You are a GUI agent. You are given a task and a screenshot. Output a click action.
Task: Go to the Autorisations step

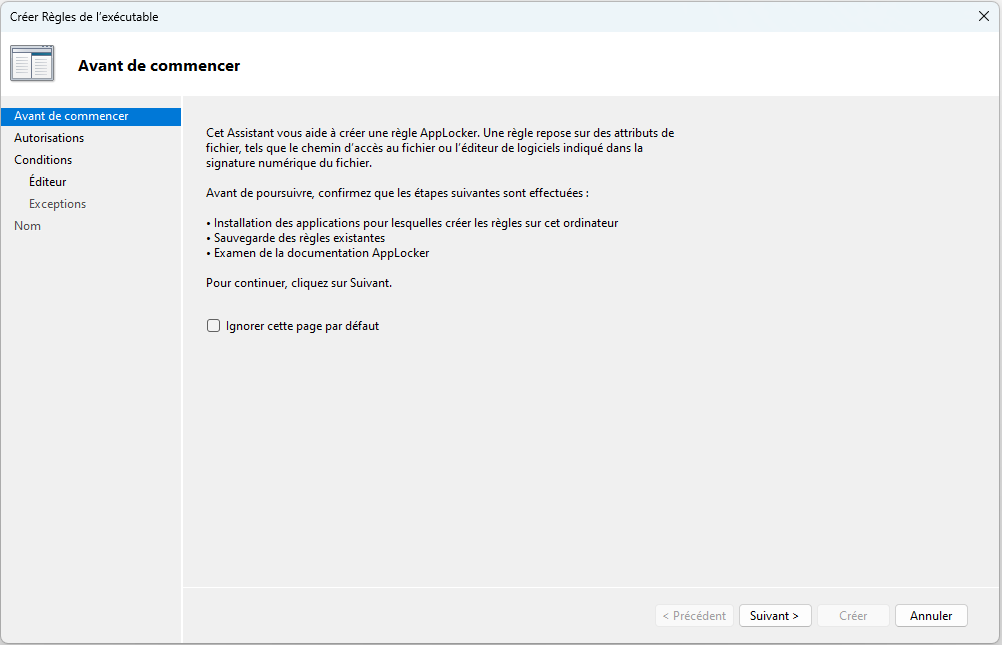(49, 138)
